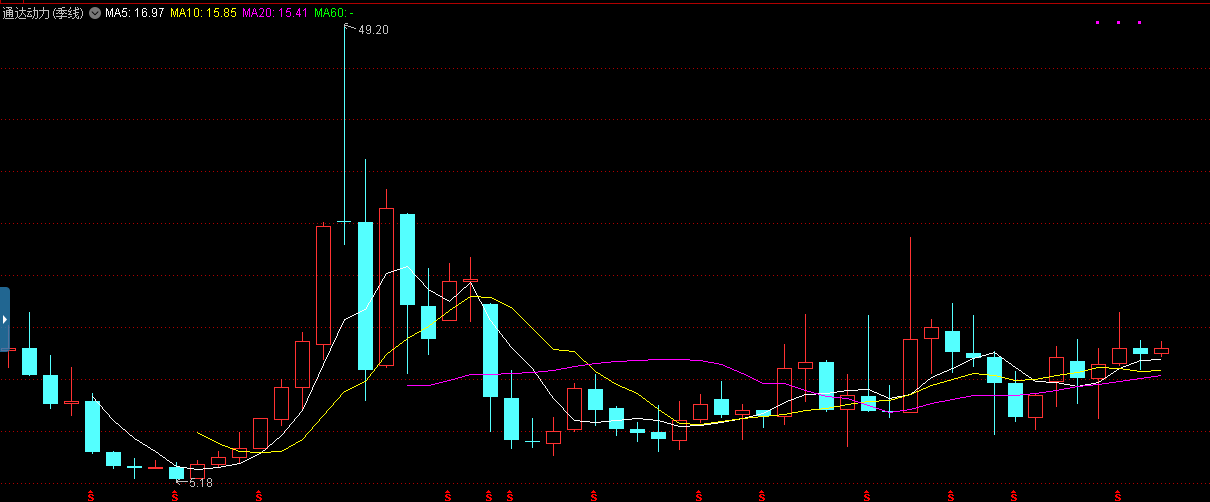Click the MA5: 16.97 indicator label
This screenshot has height=502, width=1210.
134,14
